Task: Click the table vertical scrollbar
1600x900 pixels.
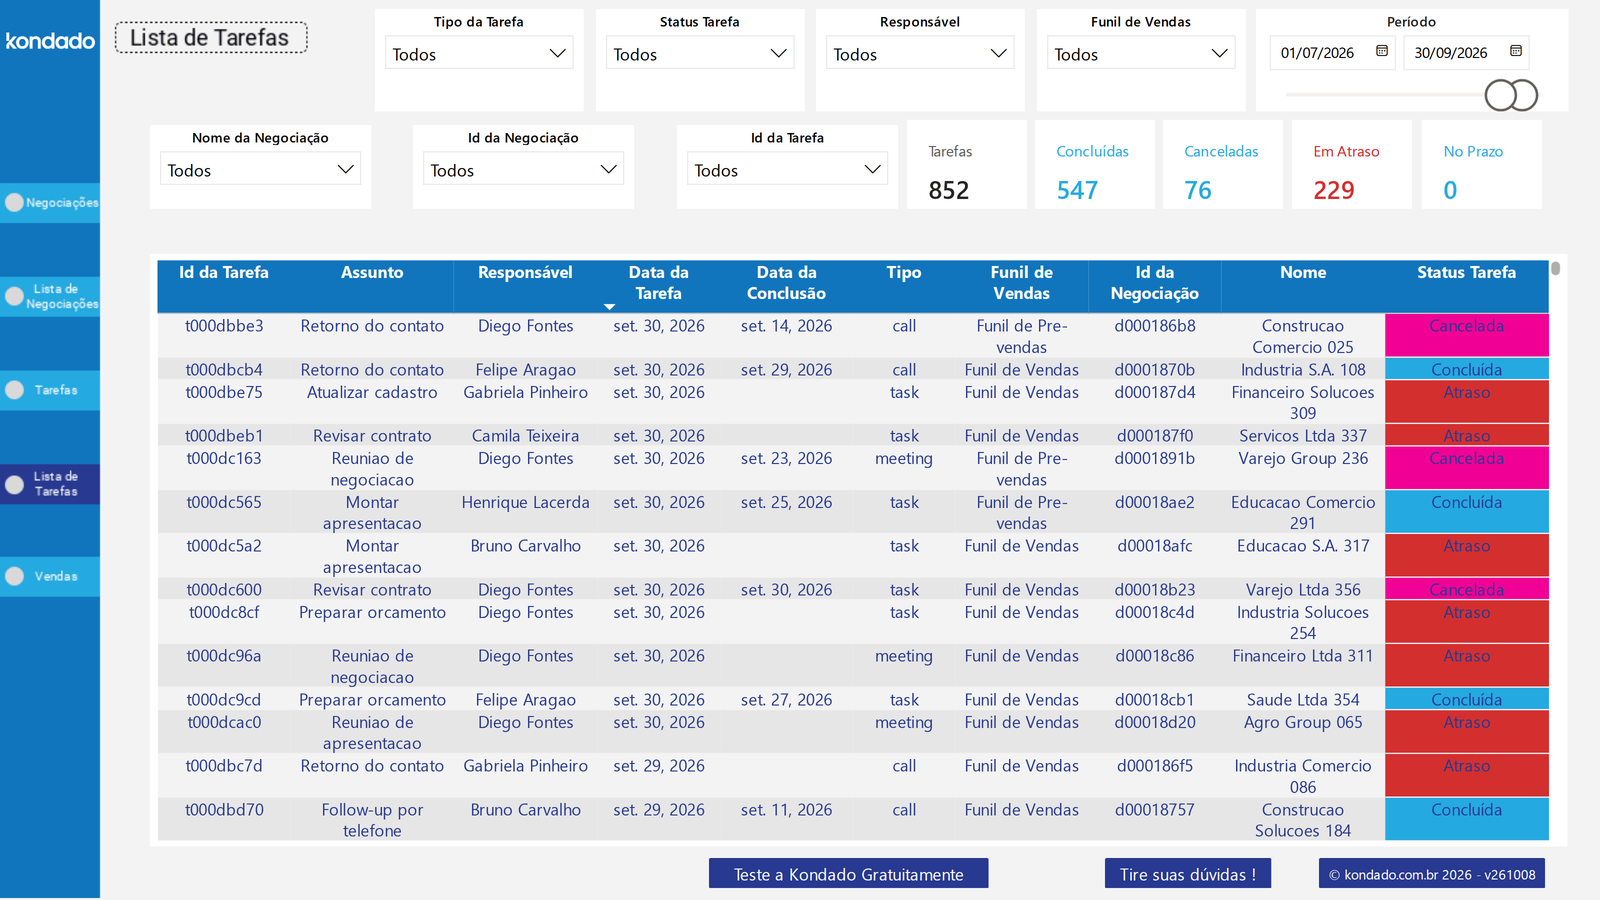Action: click(x=1555, y=268)
